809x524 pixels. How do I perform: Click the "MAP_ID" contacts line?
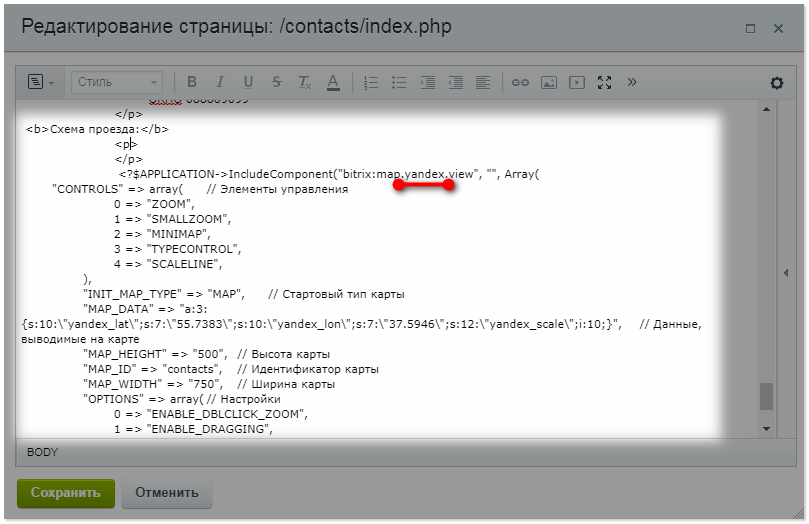click(231, 369)
